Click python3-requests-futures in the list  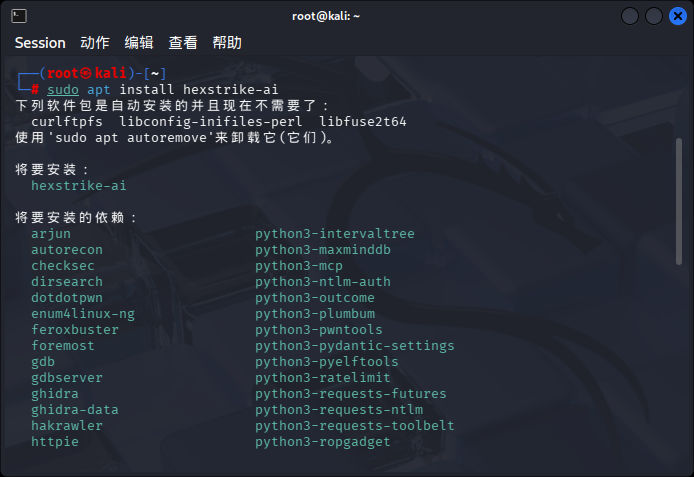pyautogui.click(x=351, y=394)
